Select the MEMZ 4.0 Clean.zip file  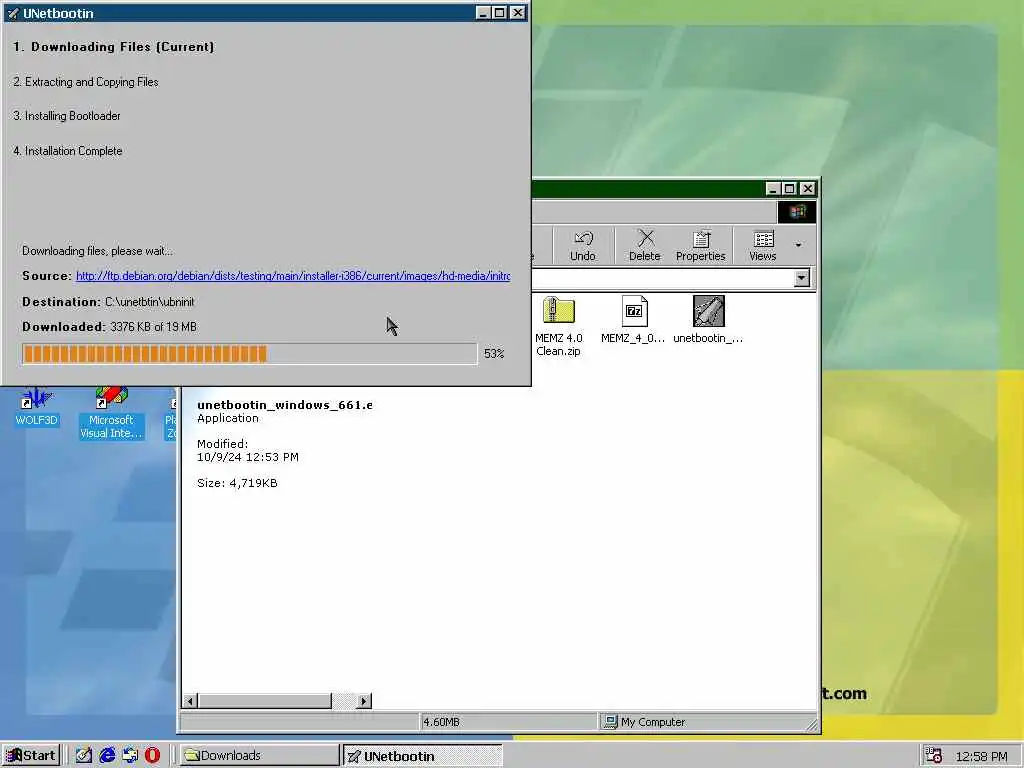(558, 327)
